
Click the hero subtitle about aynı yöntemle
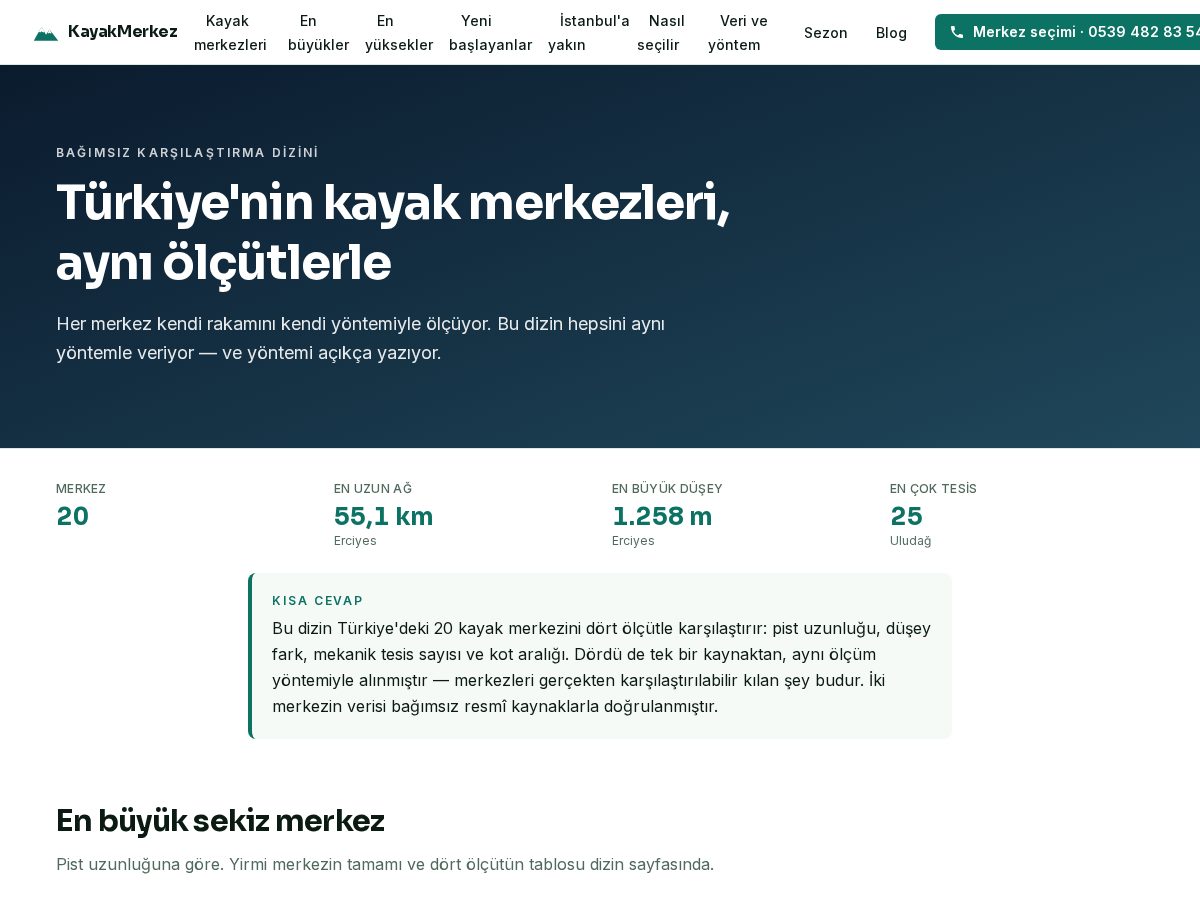click(361, 338)
